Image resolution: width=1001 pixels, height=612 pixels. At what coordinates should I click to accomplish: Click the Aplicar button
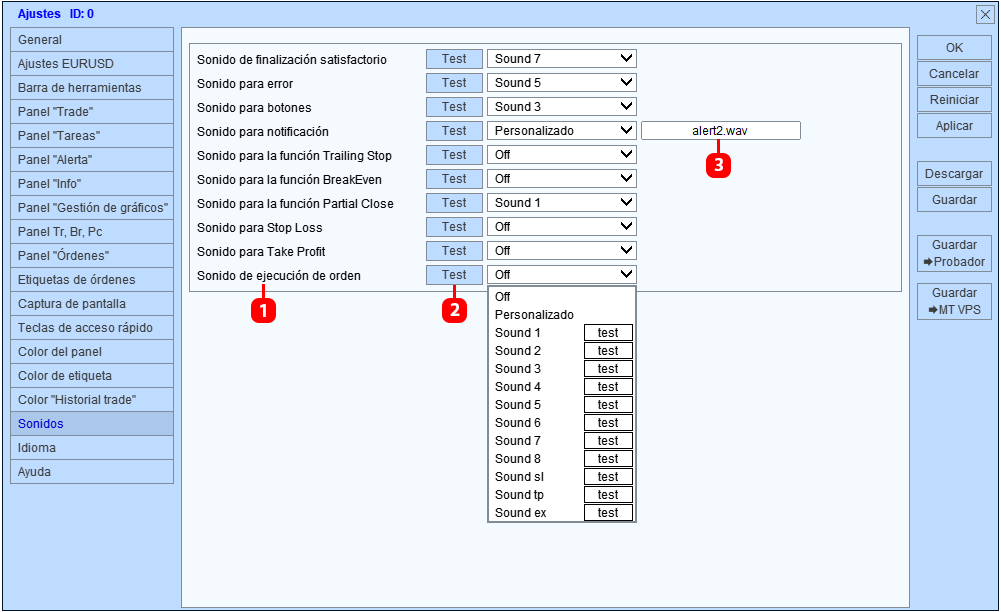click(954, 126)
